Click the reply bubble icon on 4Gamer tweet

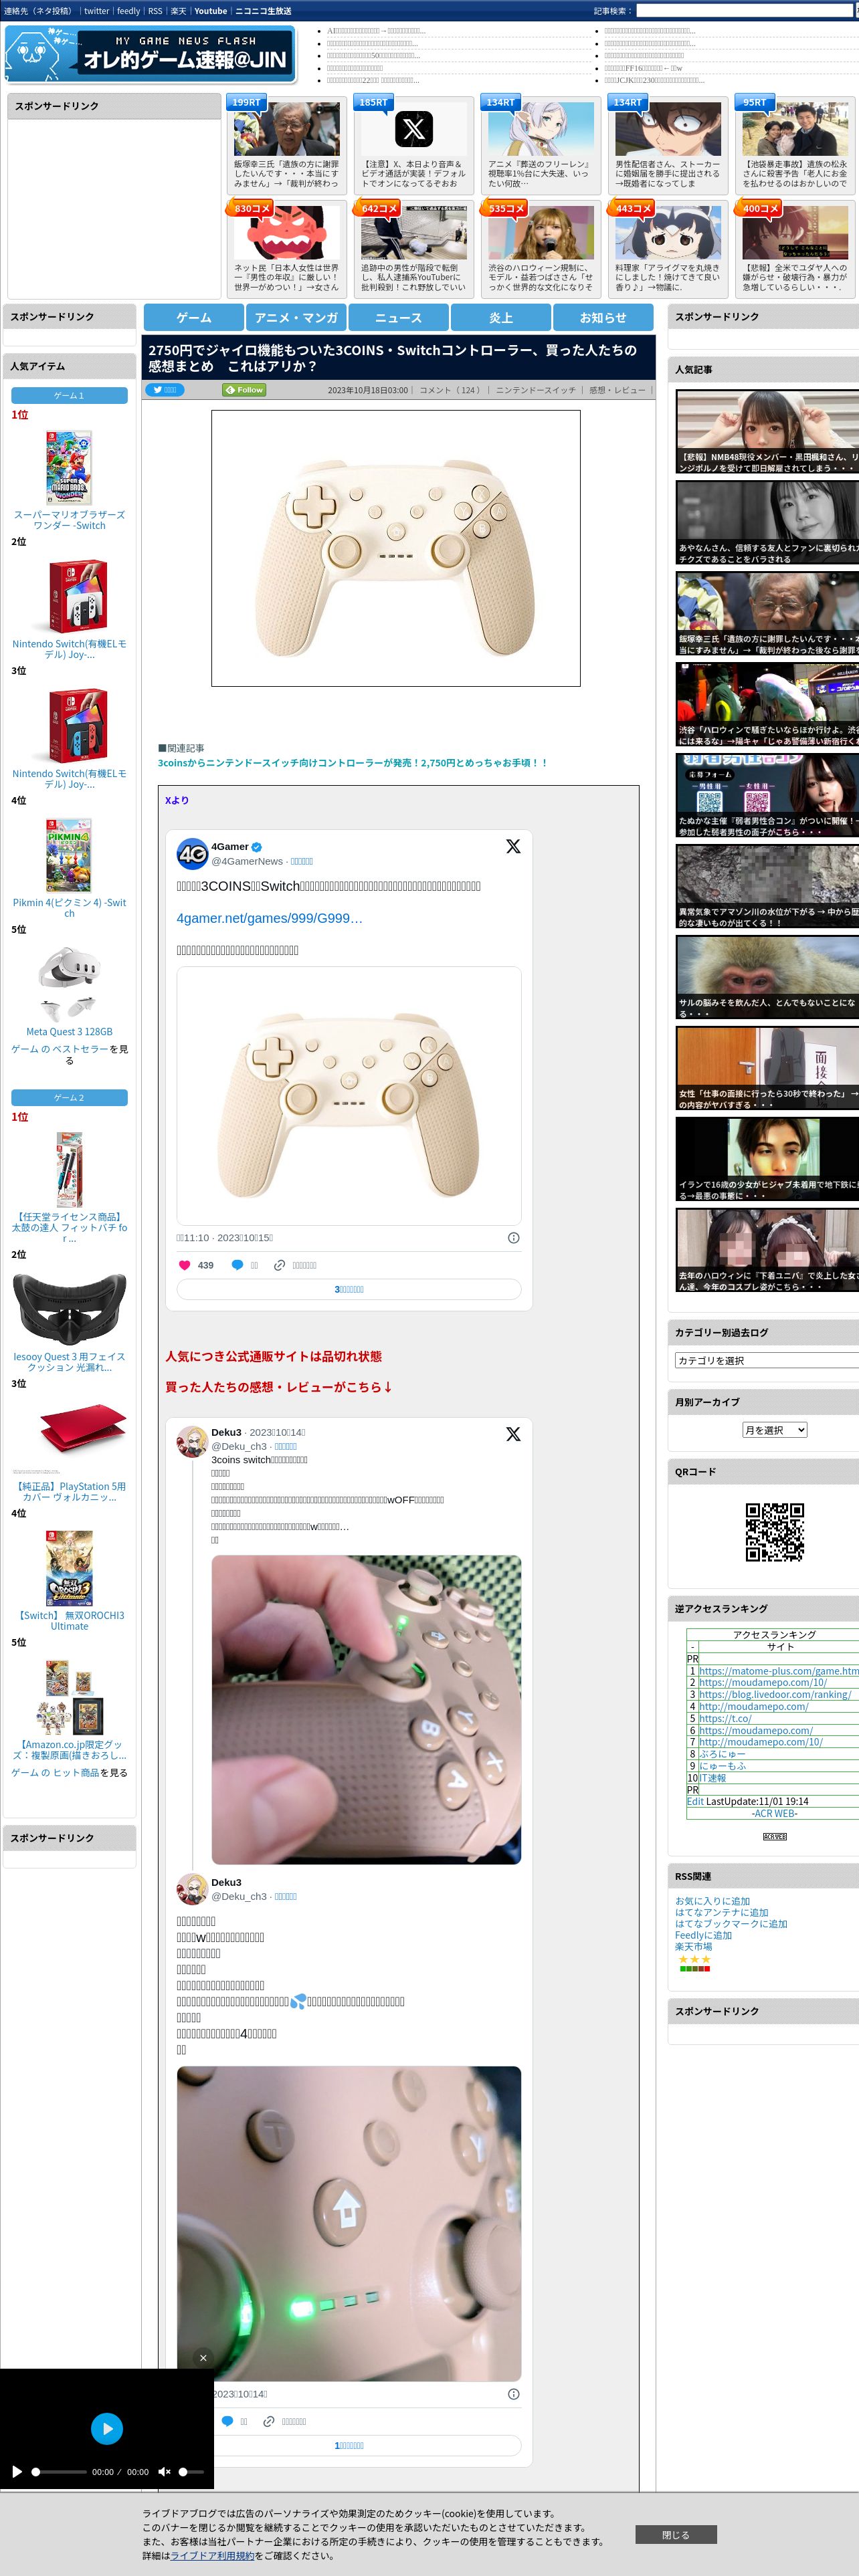click(238, 1265)
